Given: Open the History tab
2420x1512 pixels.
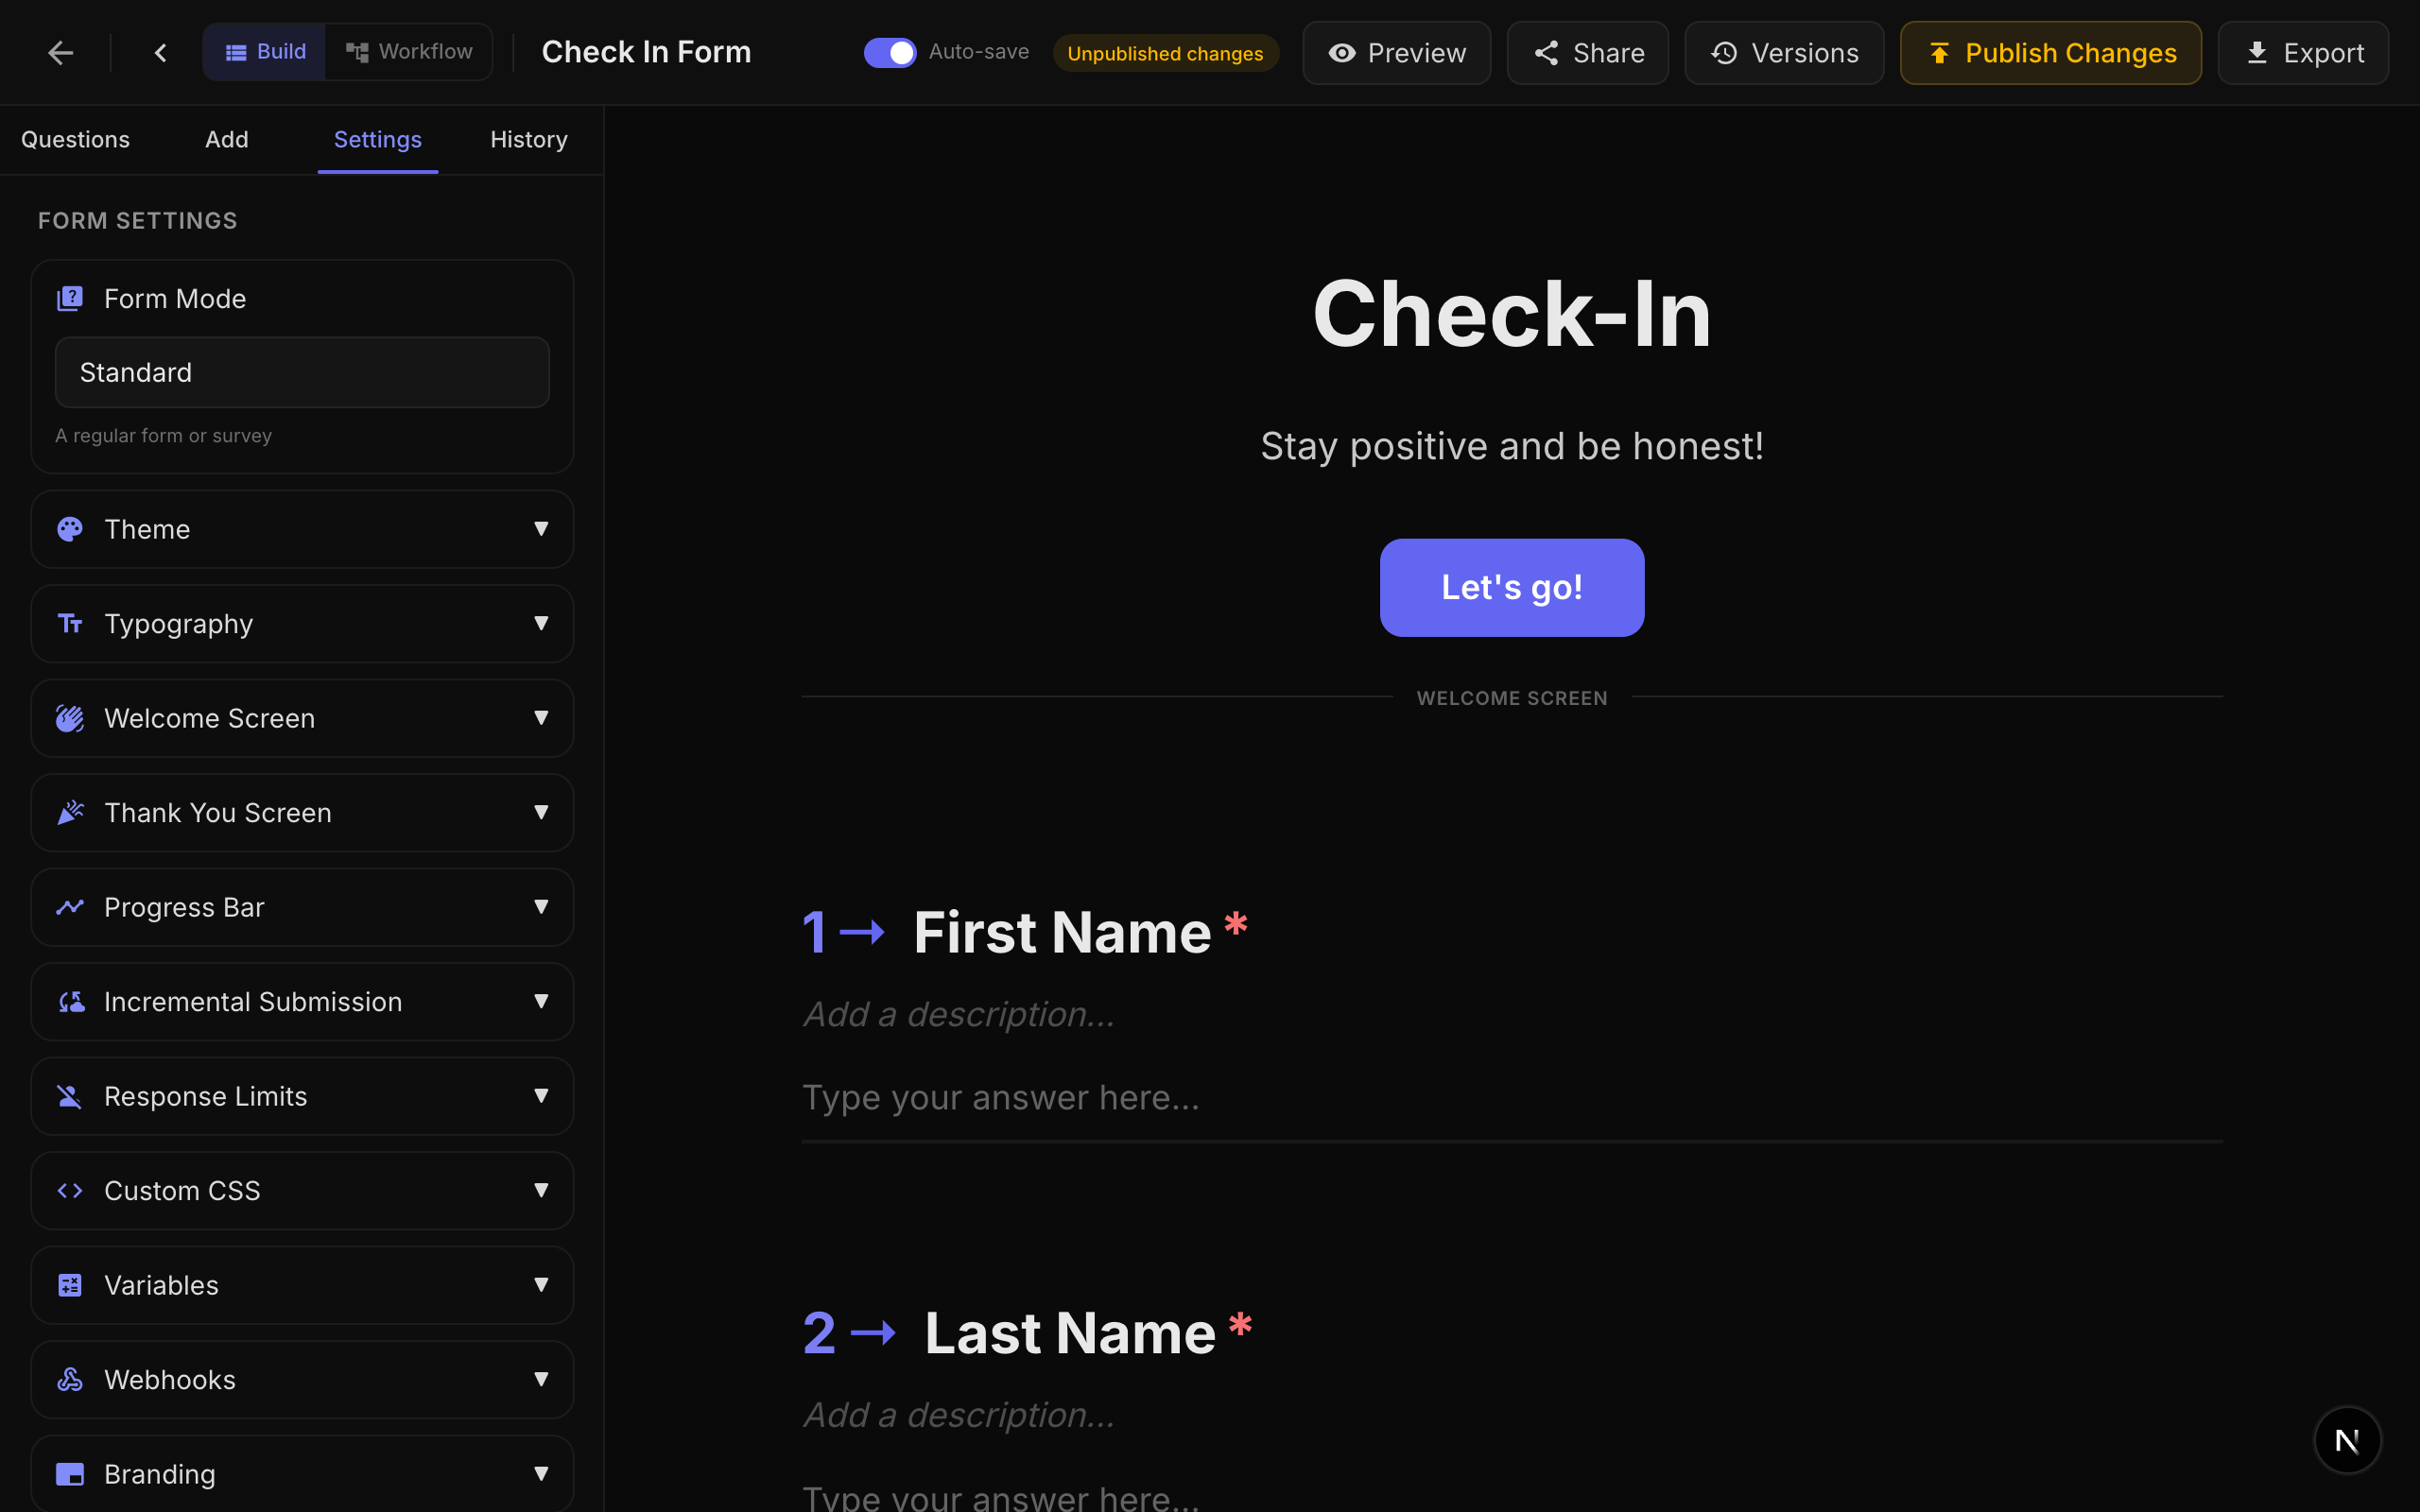Looking at the screenshot, I should (x=529, y=139).
